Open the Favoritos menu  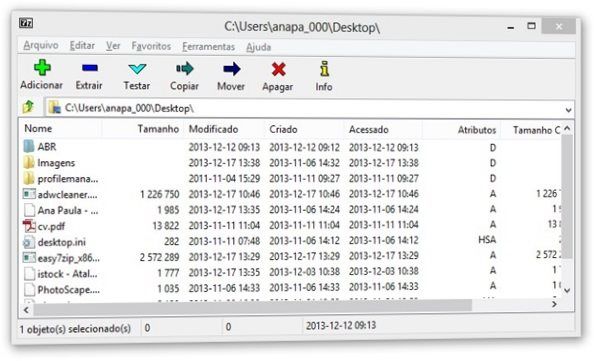point(151,47)
